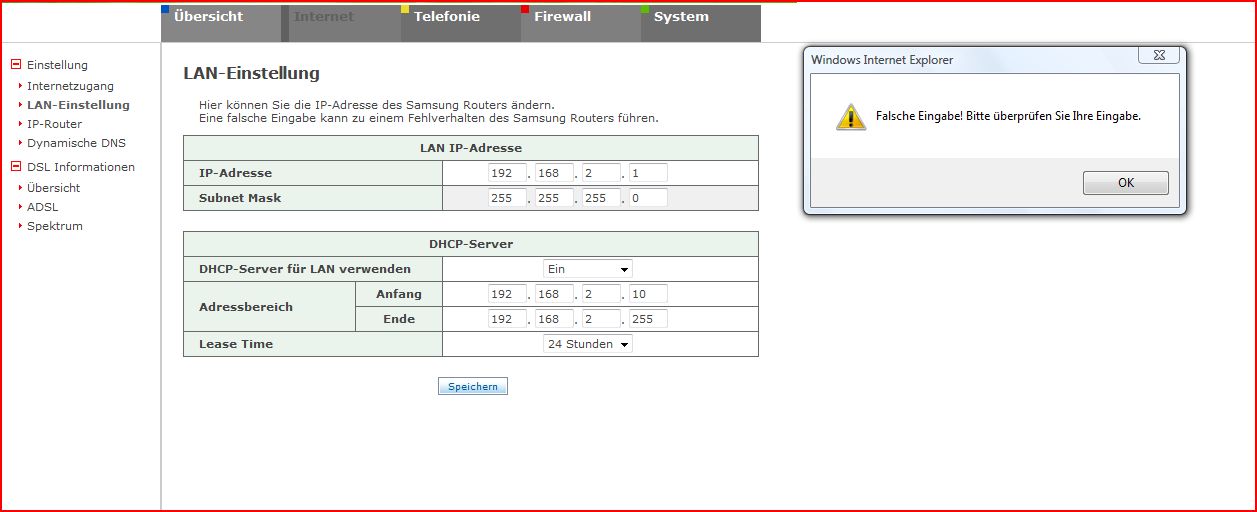Select LAN-Einstellung in the sidebar
Screen dimensions: 1257x512
click(x=78, y=105)
